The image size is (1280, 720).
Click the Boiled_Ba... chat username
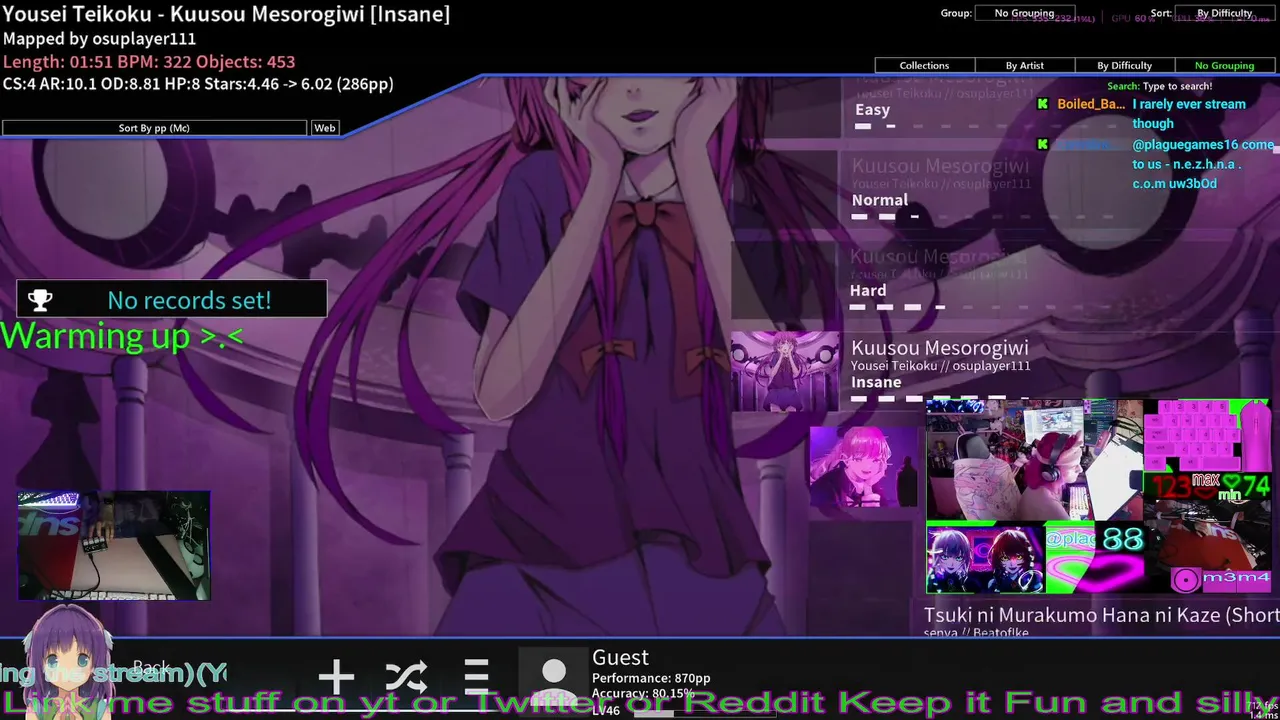pyautogui.click(x=1091, y=104)
